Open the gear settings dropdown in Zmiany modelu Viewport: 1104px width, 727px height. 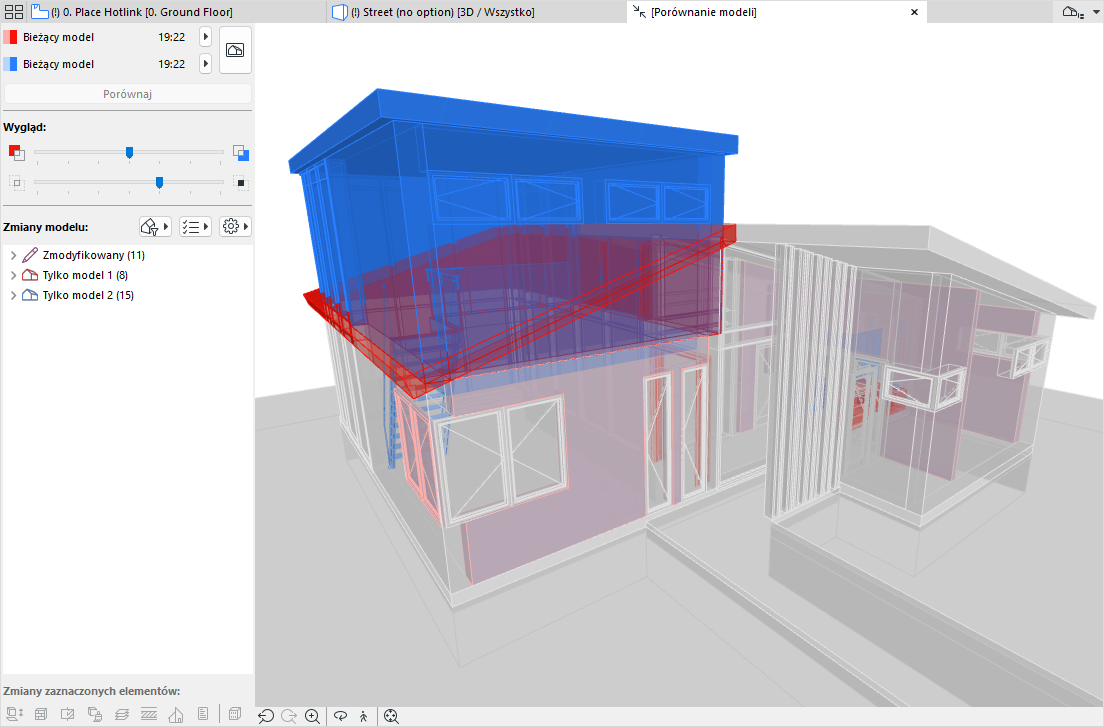[x=235, y=227]
